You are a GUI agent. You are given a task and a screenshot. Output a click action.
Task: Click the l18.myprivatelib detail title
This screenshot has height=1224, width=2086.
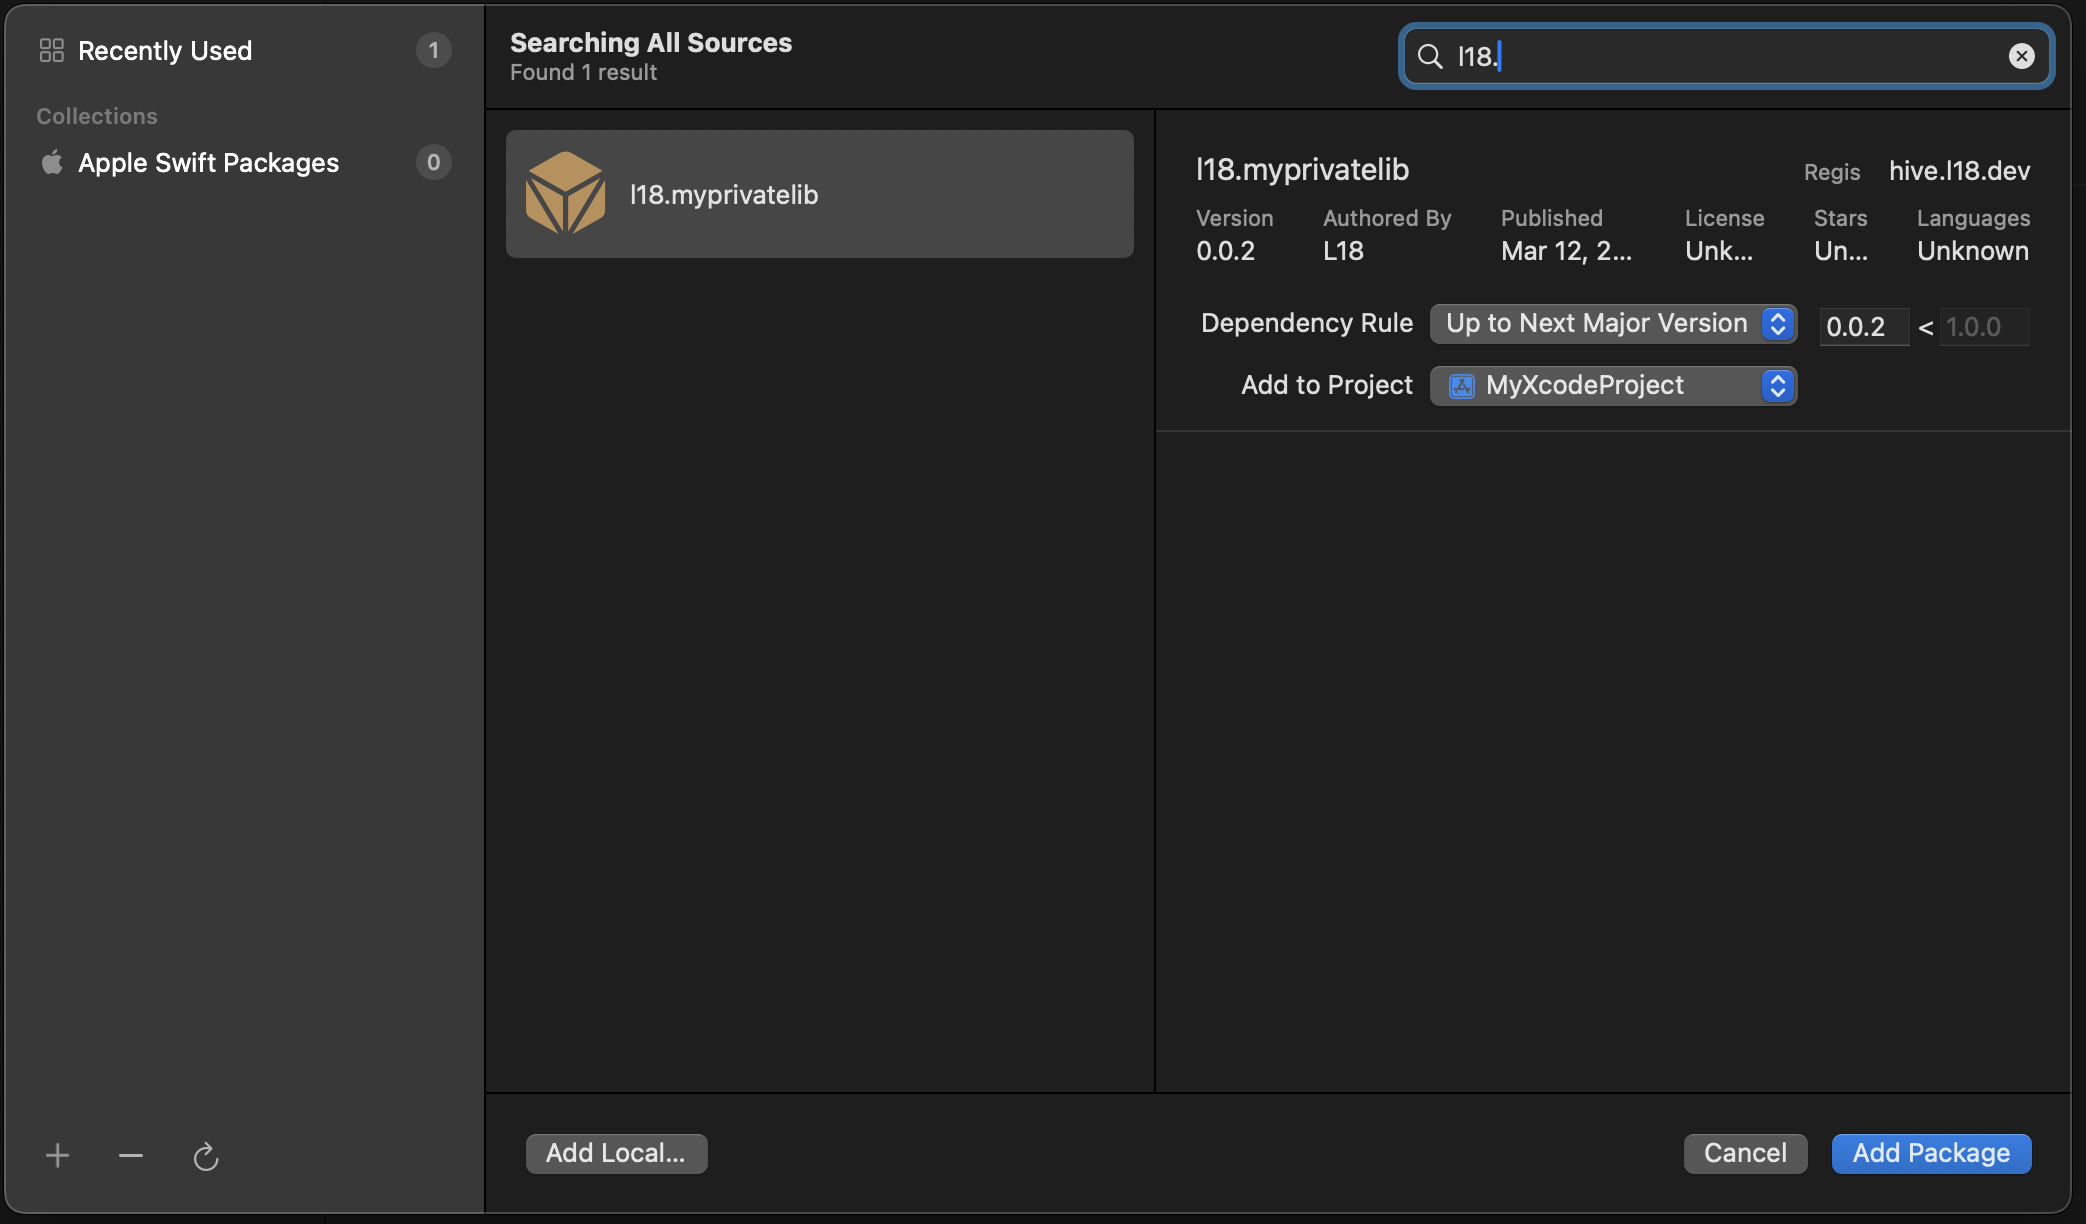[x=1302, y=170]
